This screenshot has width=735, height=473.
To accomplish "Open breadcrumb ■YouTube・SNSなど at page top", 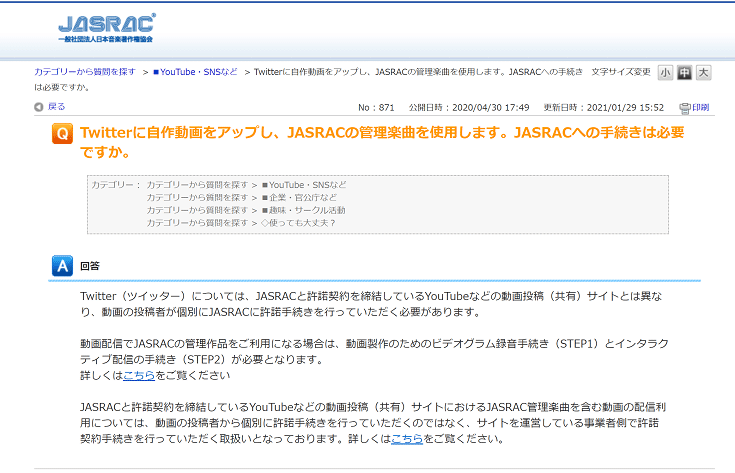I will click(x=195, y=72).
